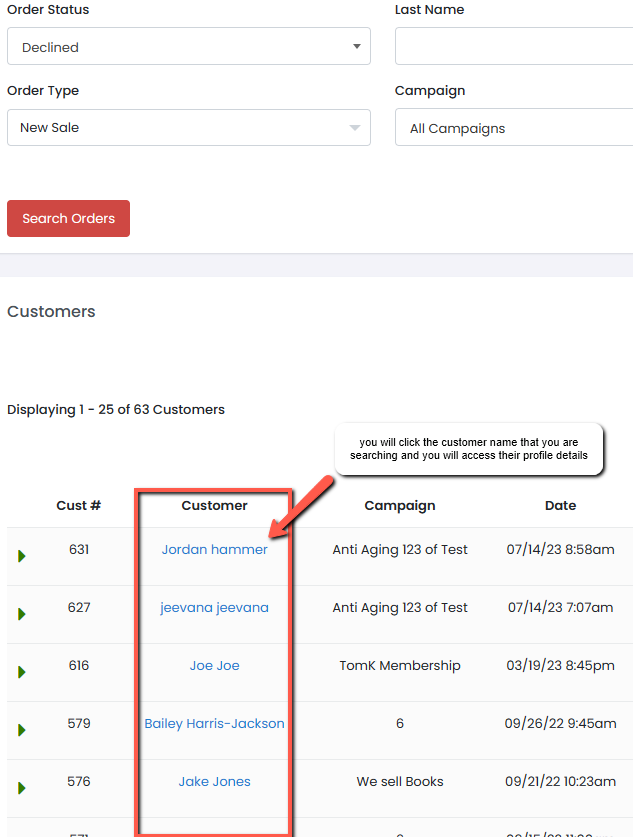Screen dimensions: 633x837
Task: Click the 07/14/23 8:58am date cell
Action: 560,549
